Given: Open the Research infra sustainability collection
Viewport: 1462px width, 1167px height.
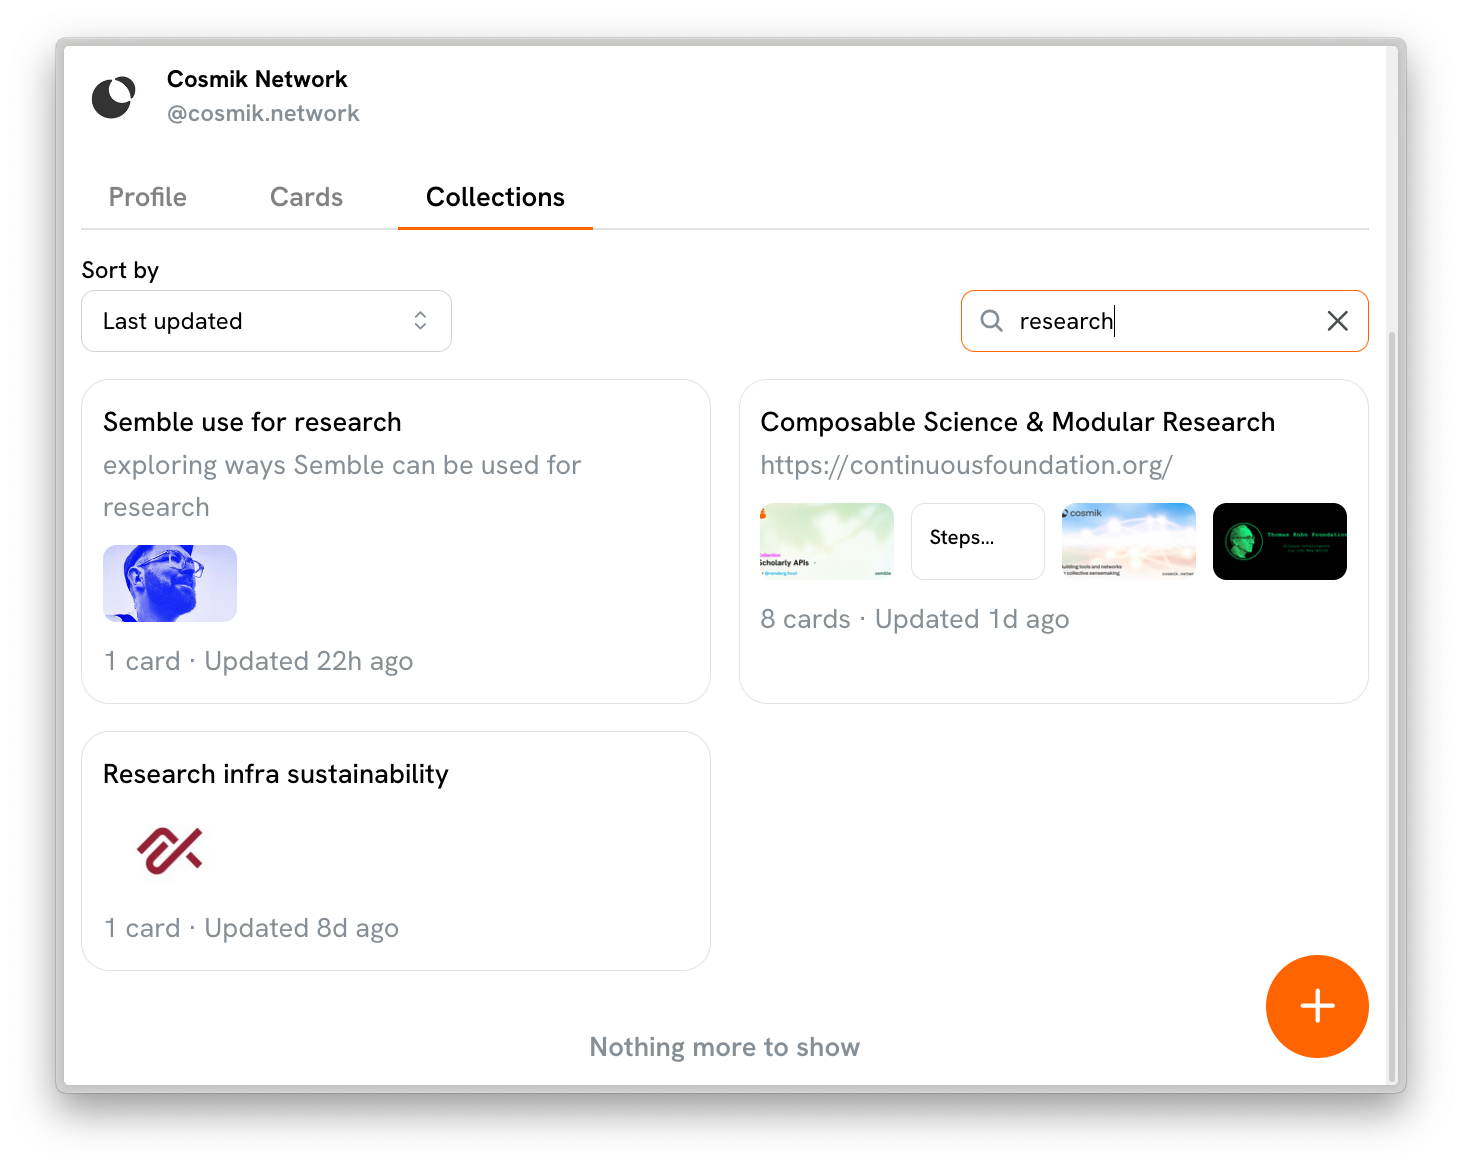Looking at the screenshot, I should [x=396, y=851].
